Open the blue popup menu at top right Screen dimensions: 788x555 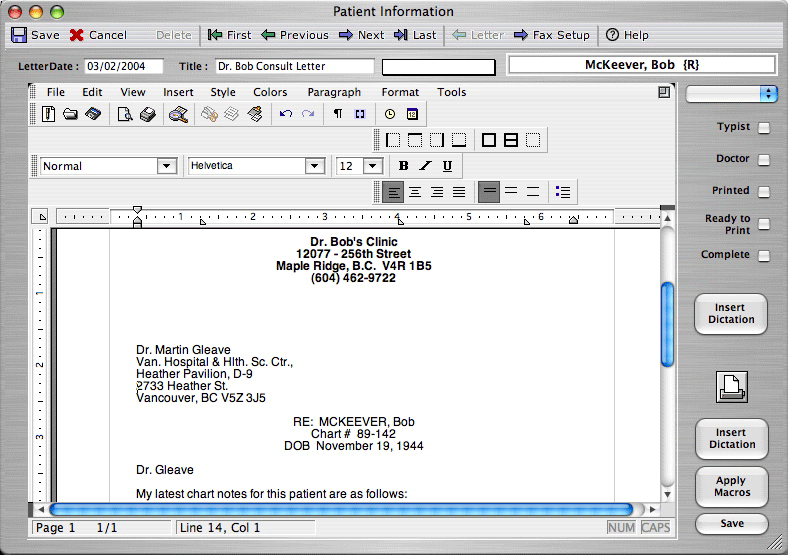pos(731,94)
